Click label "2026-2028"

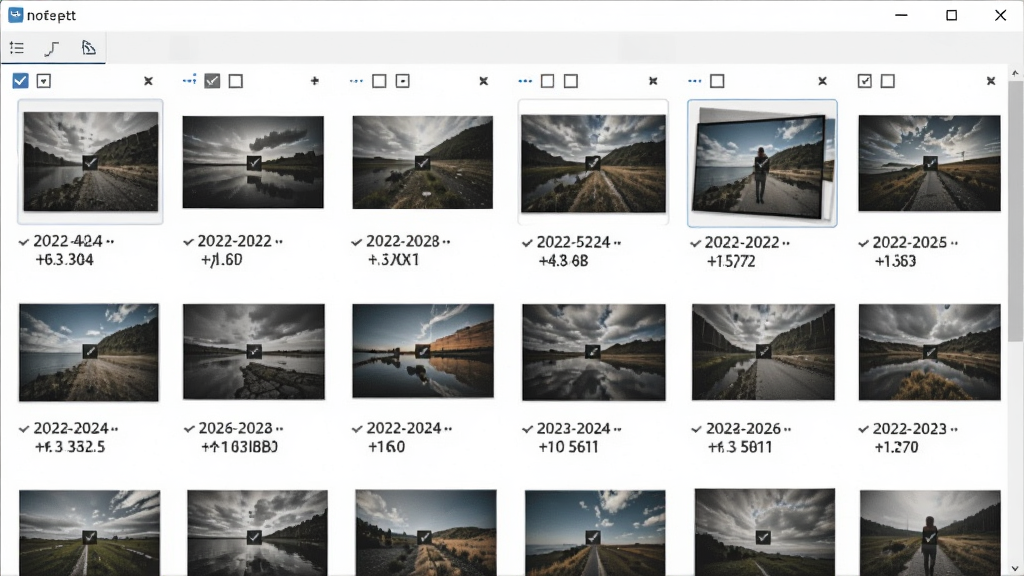pos(236,428)
